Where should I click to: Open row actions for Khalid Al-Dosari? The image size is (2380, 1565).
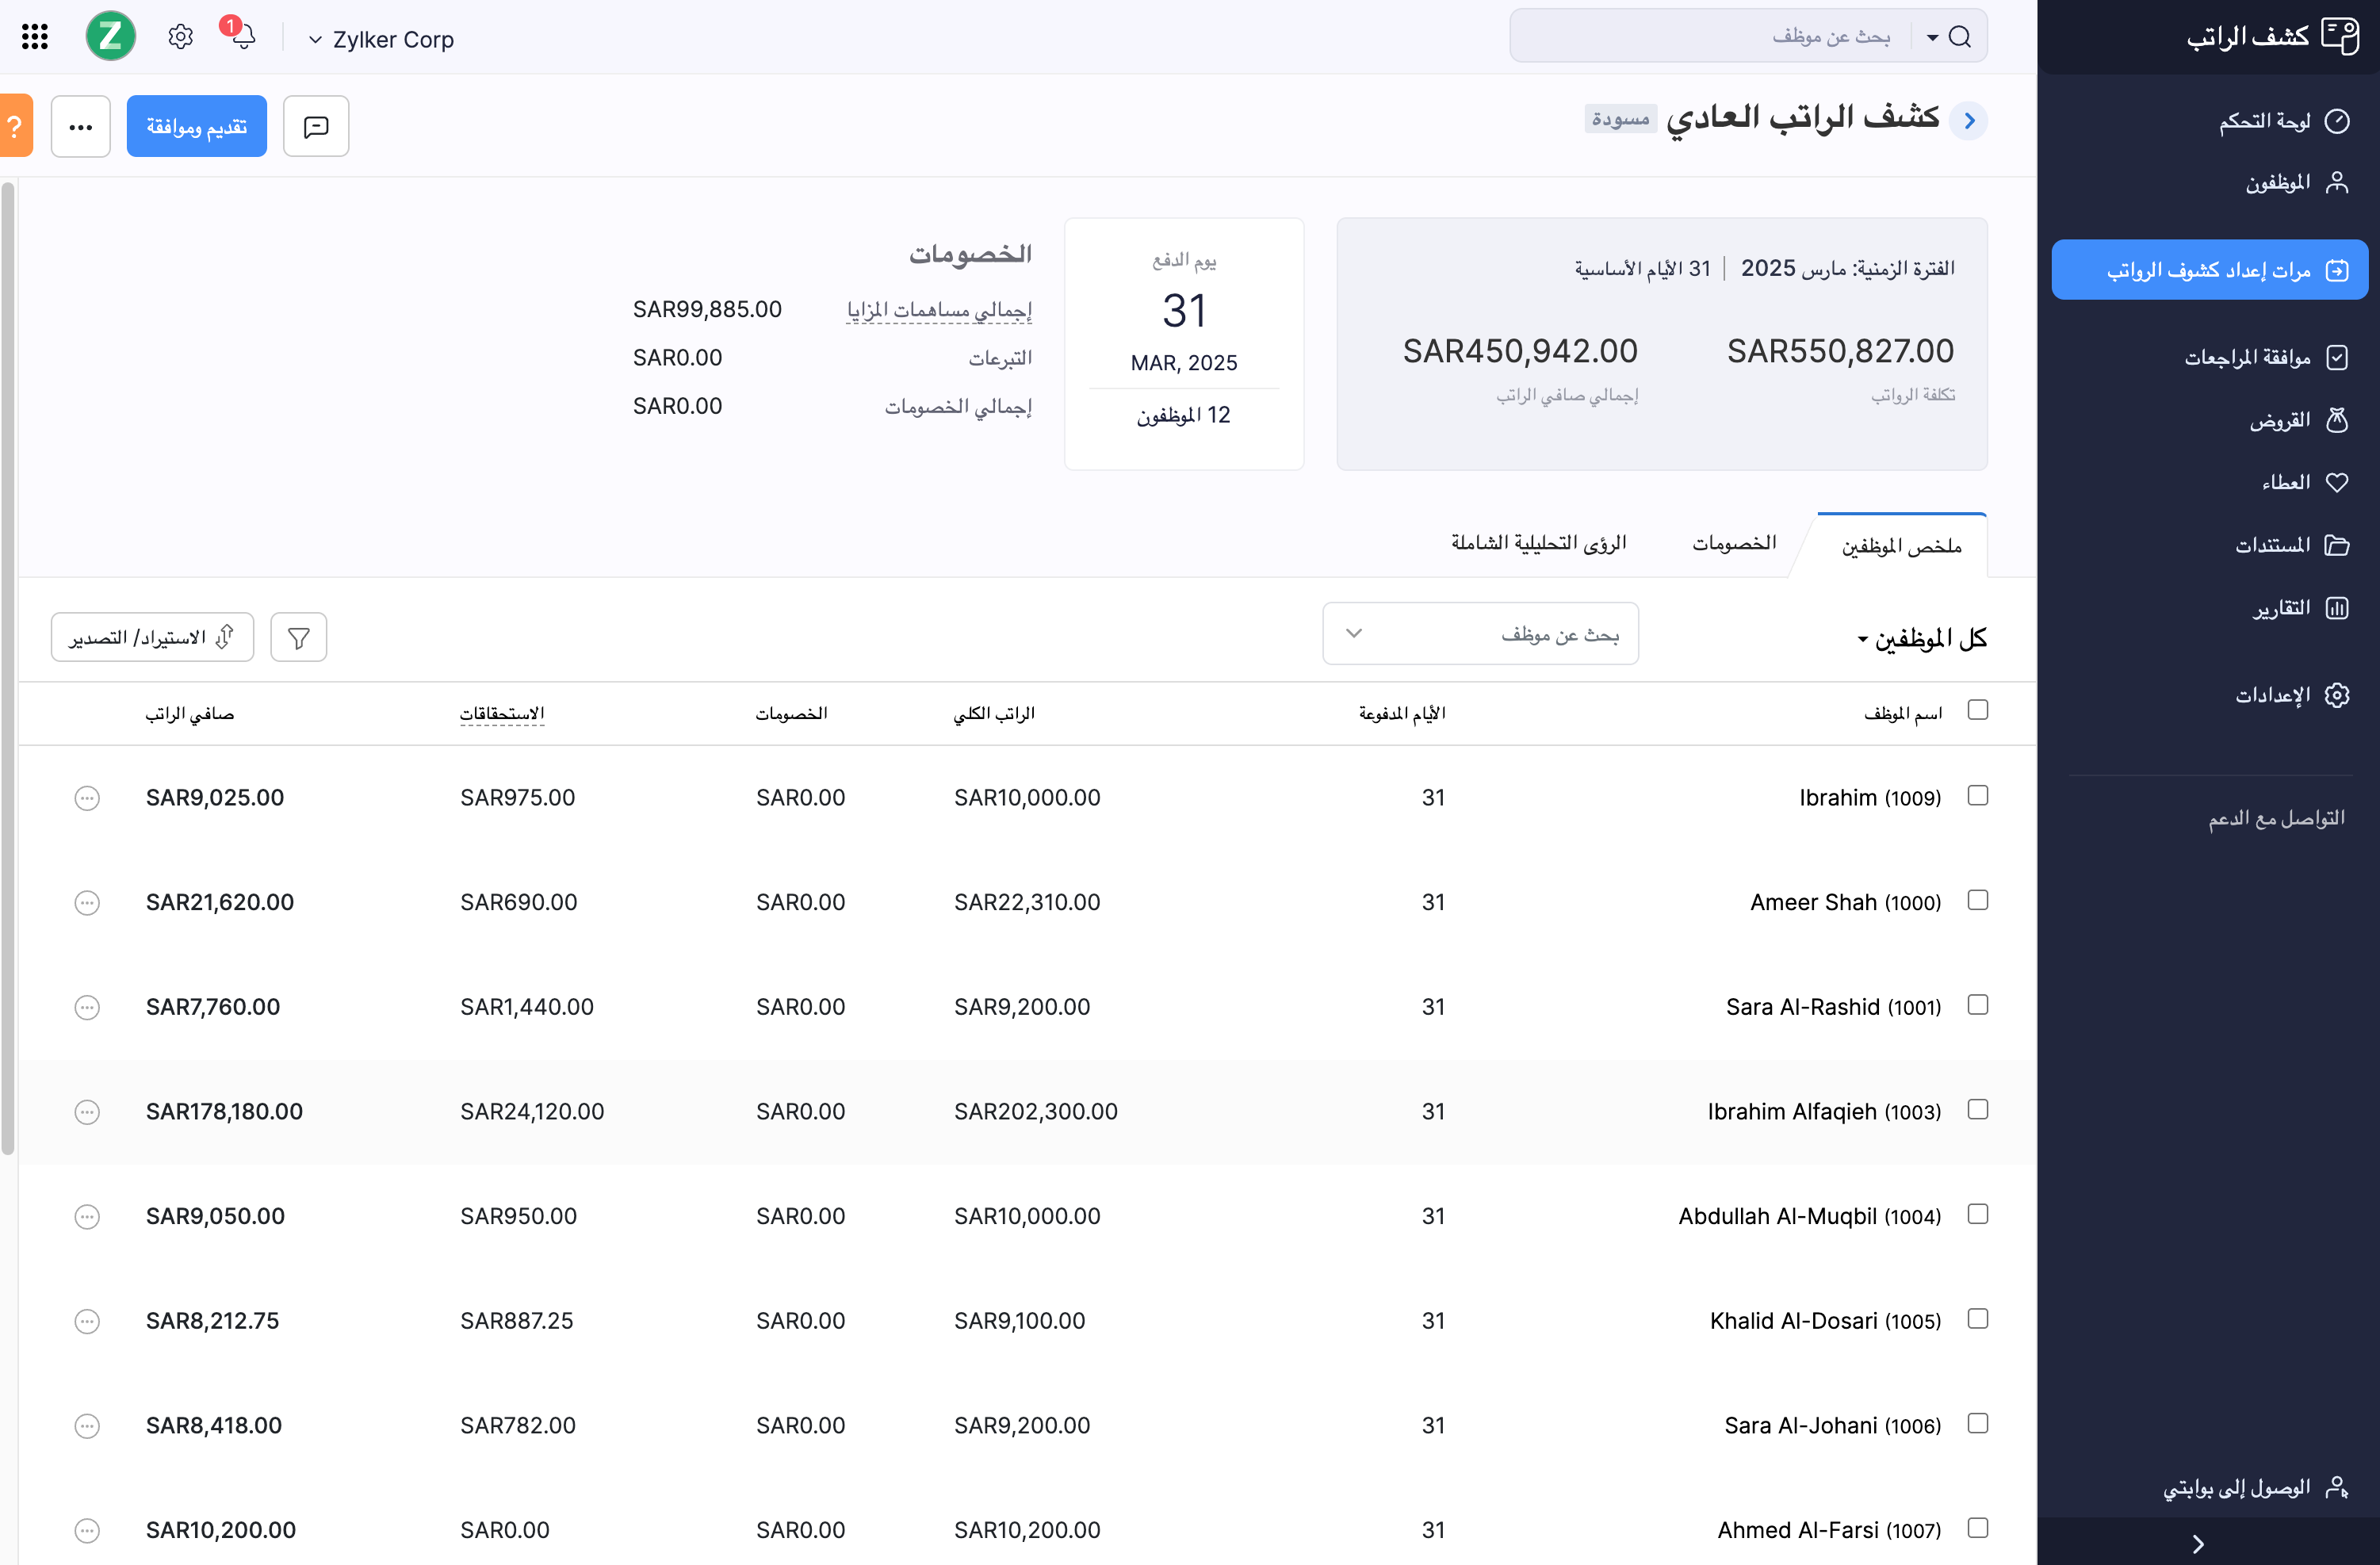(x=86, y=1321)
